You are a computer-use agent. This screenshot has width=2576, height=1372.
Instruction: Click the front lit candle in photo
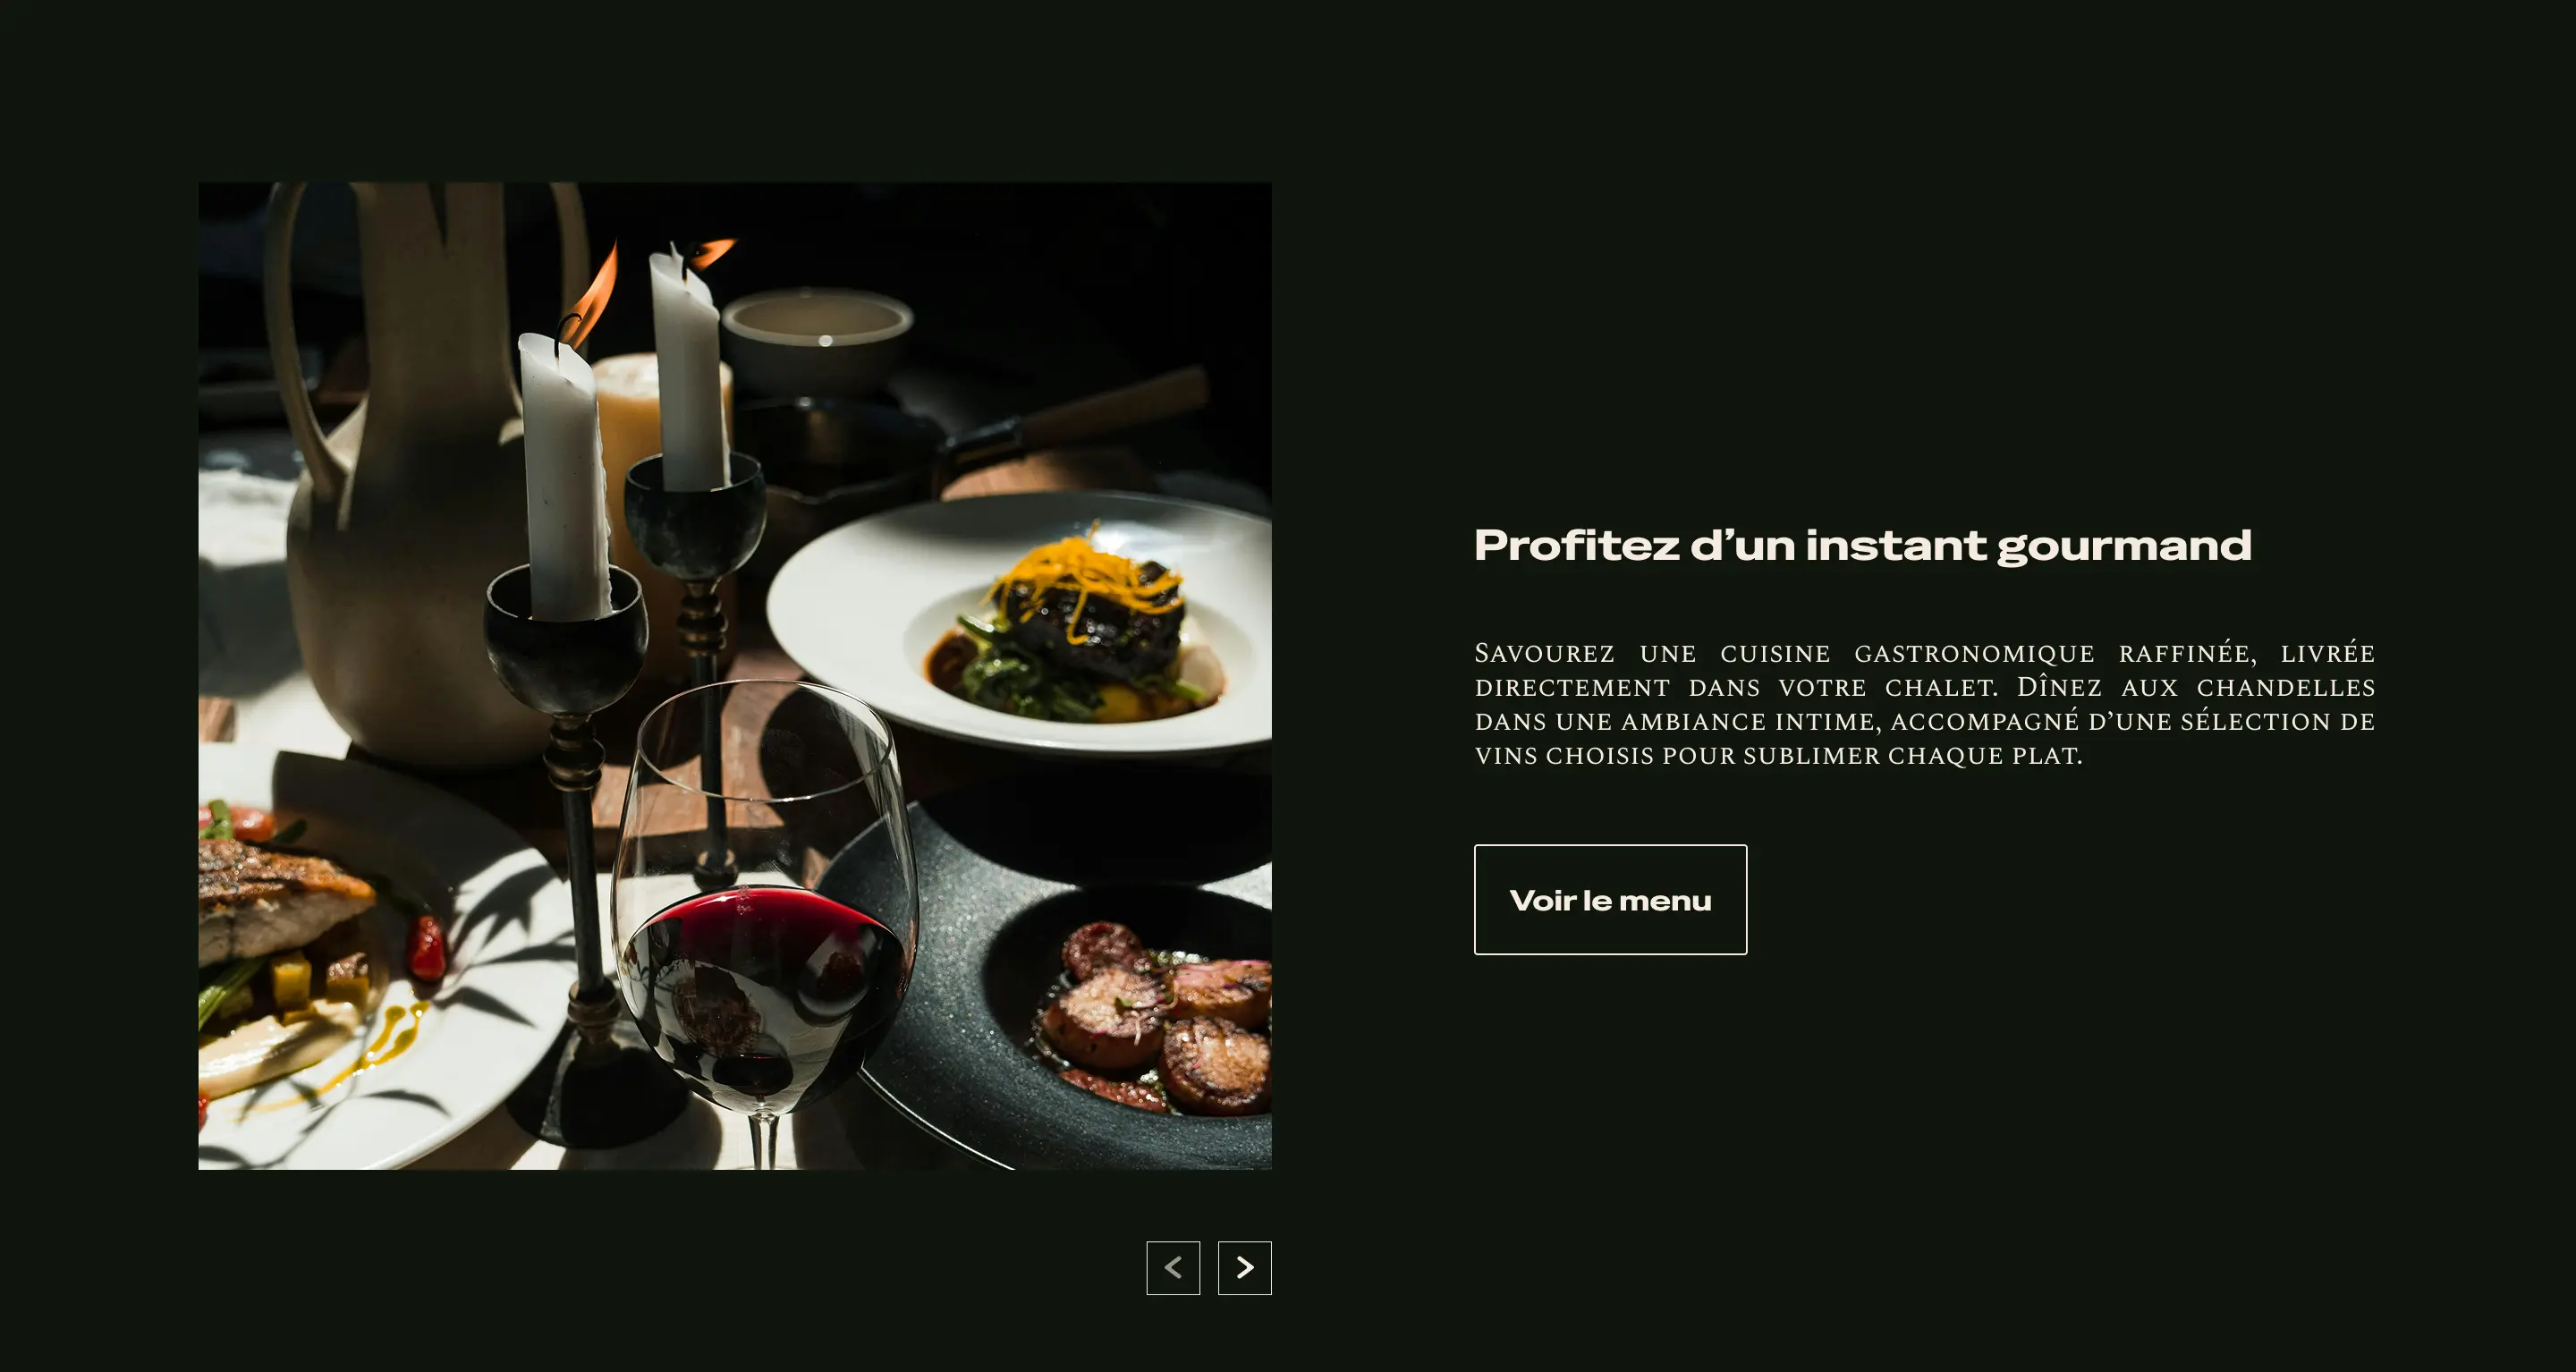pos(566,470)
